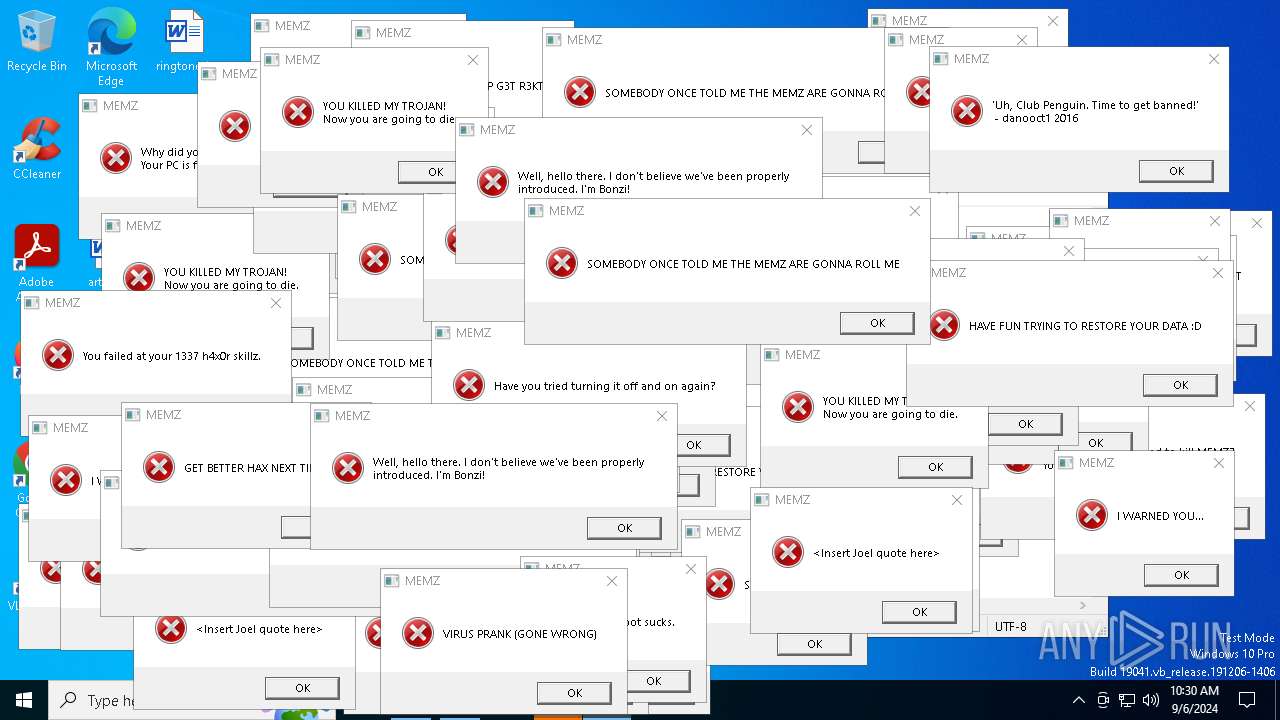Image resolution: width=1280 pixels, height=720 pixels.
Task: Open the Adobe Acrobat desktop shortcut
Action: point(37,257)
